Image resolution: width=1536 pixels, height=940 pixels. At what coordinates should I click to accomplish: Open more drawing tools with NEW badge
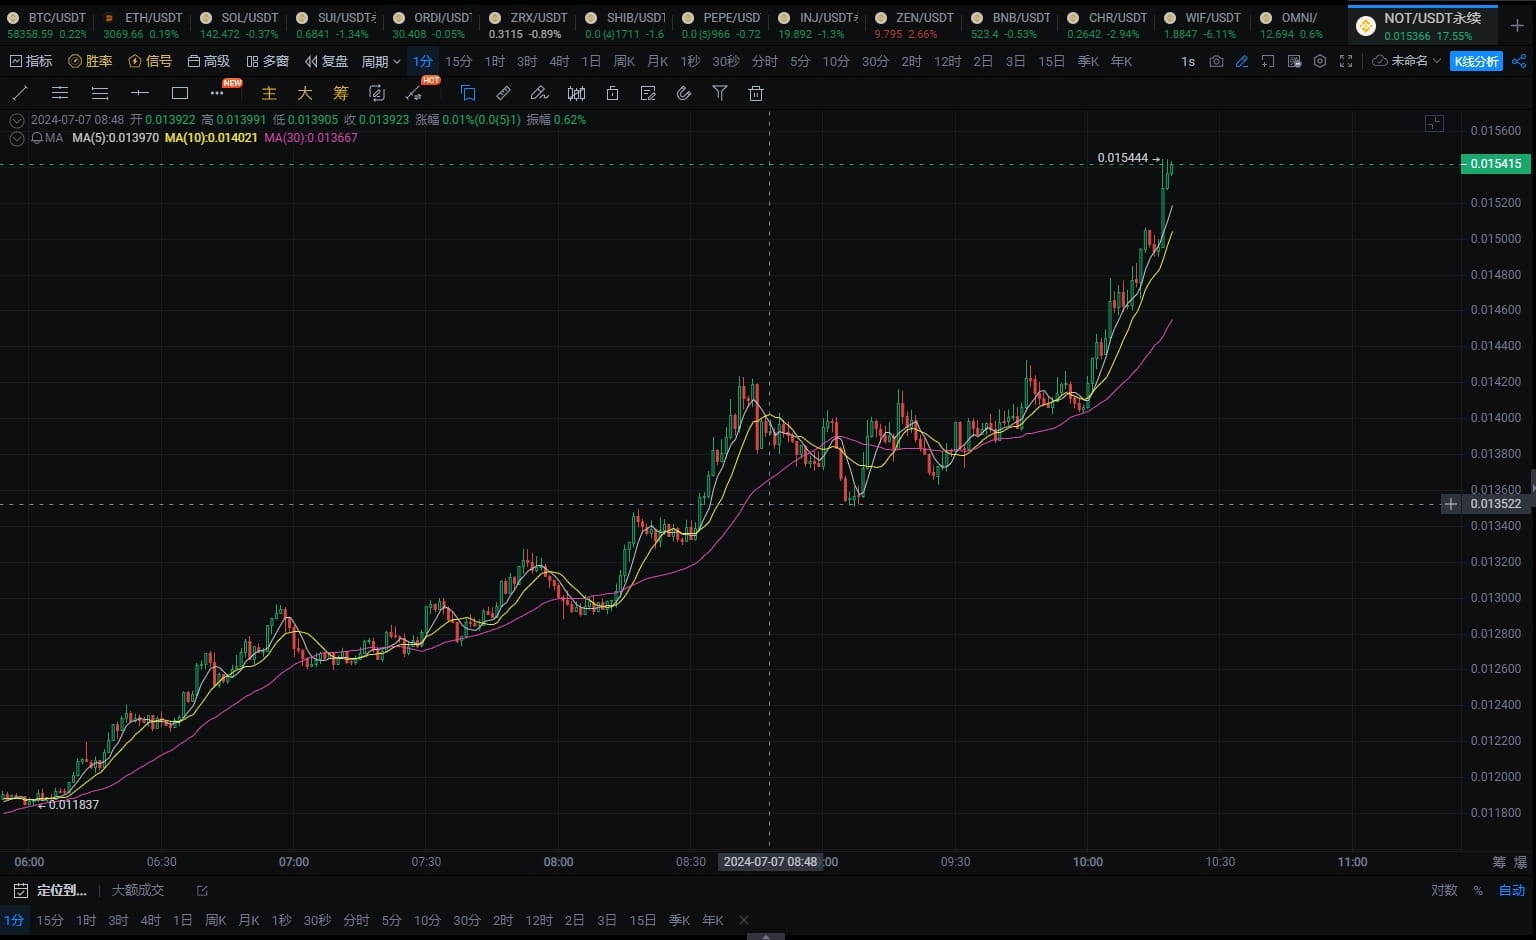[217, 93]
